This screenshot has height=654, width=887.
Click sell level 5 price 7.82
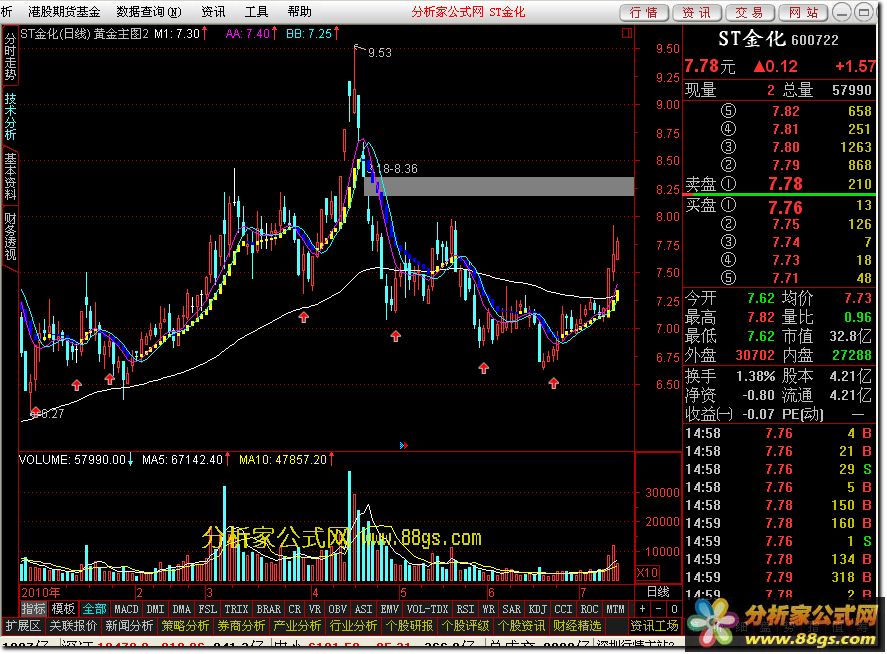tap(786, 111)
